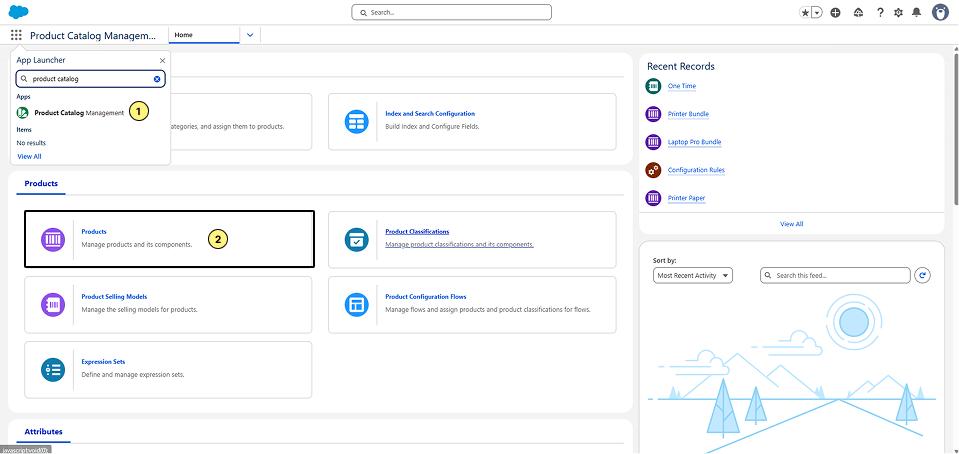Clear the App Launcher search text

click(157, 78)
